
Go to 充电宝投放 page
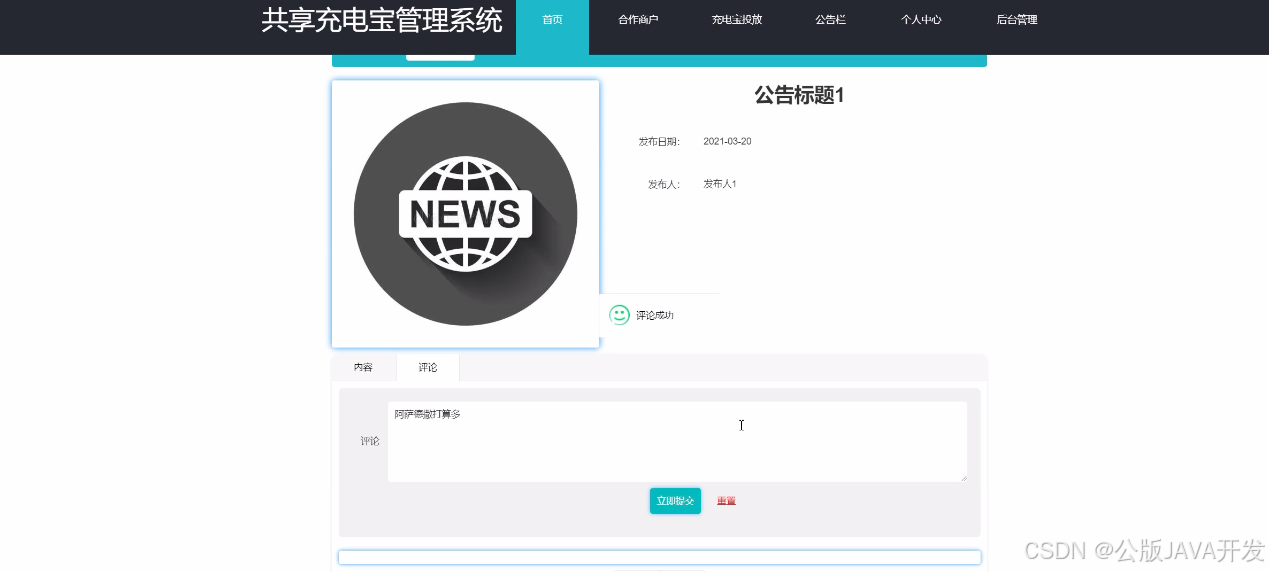click(x=737, y=20)
